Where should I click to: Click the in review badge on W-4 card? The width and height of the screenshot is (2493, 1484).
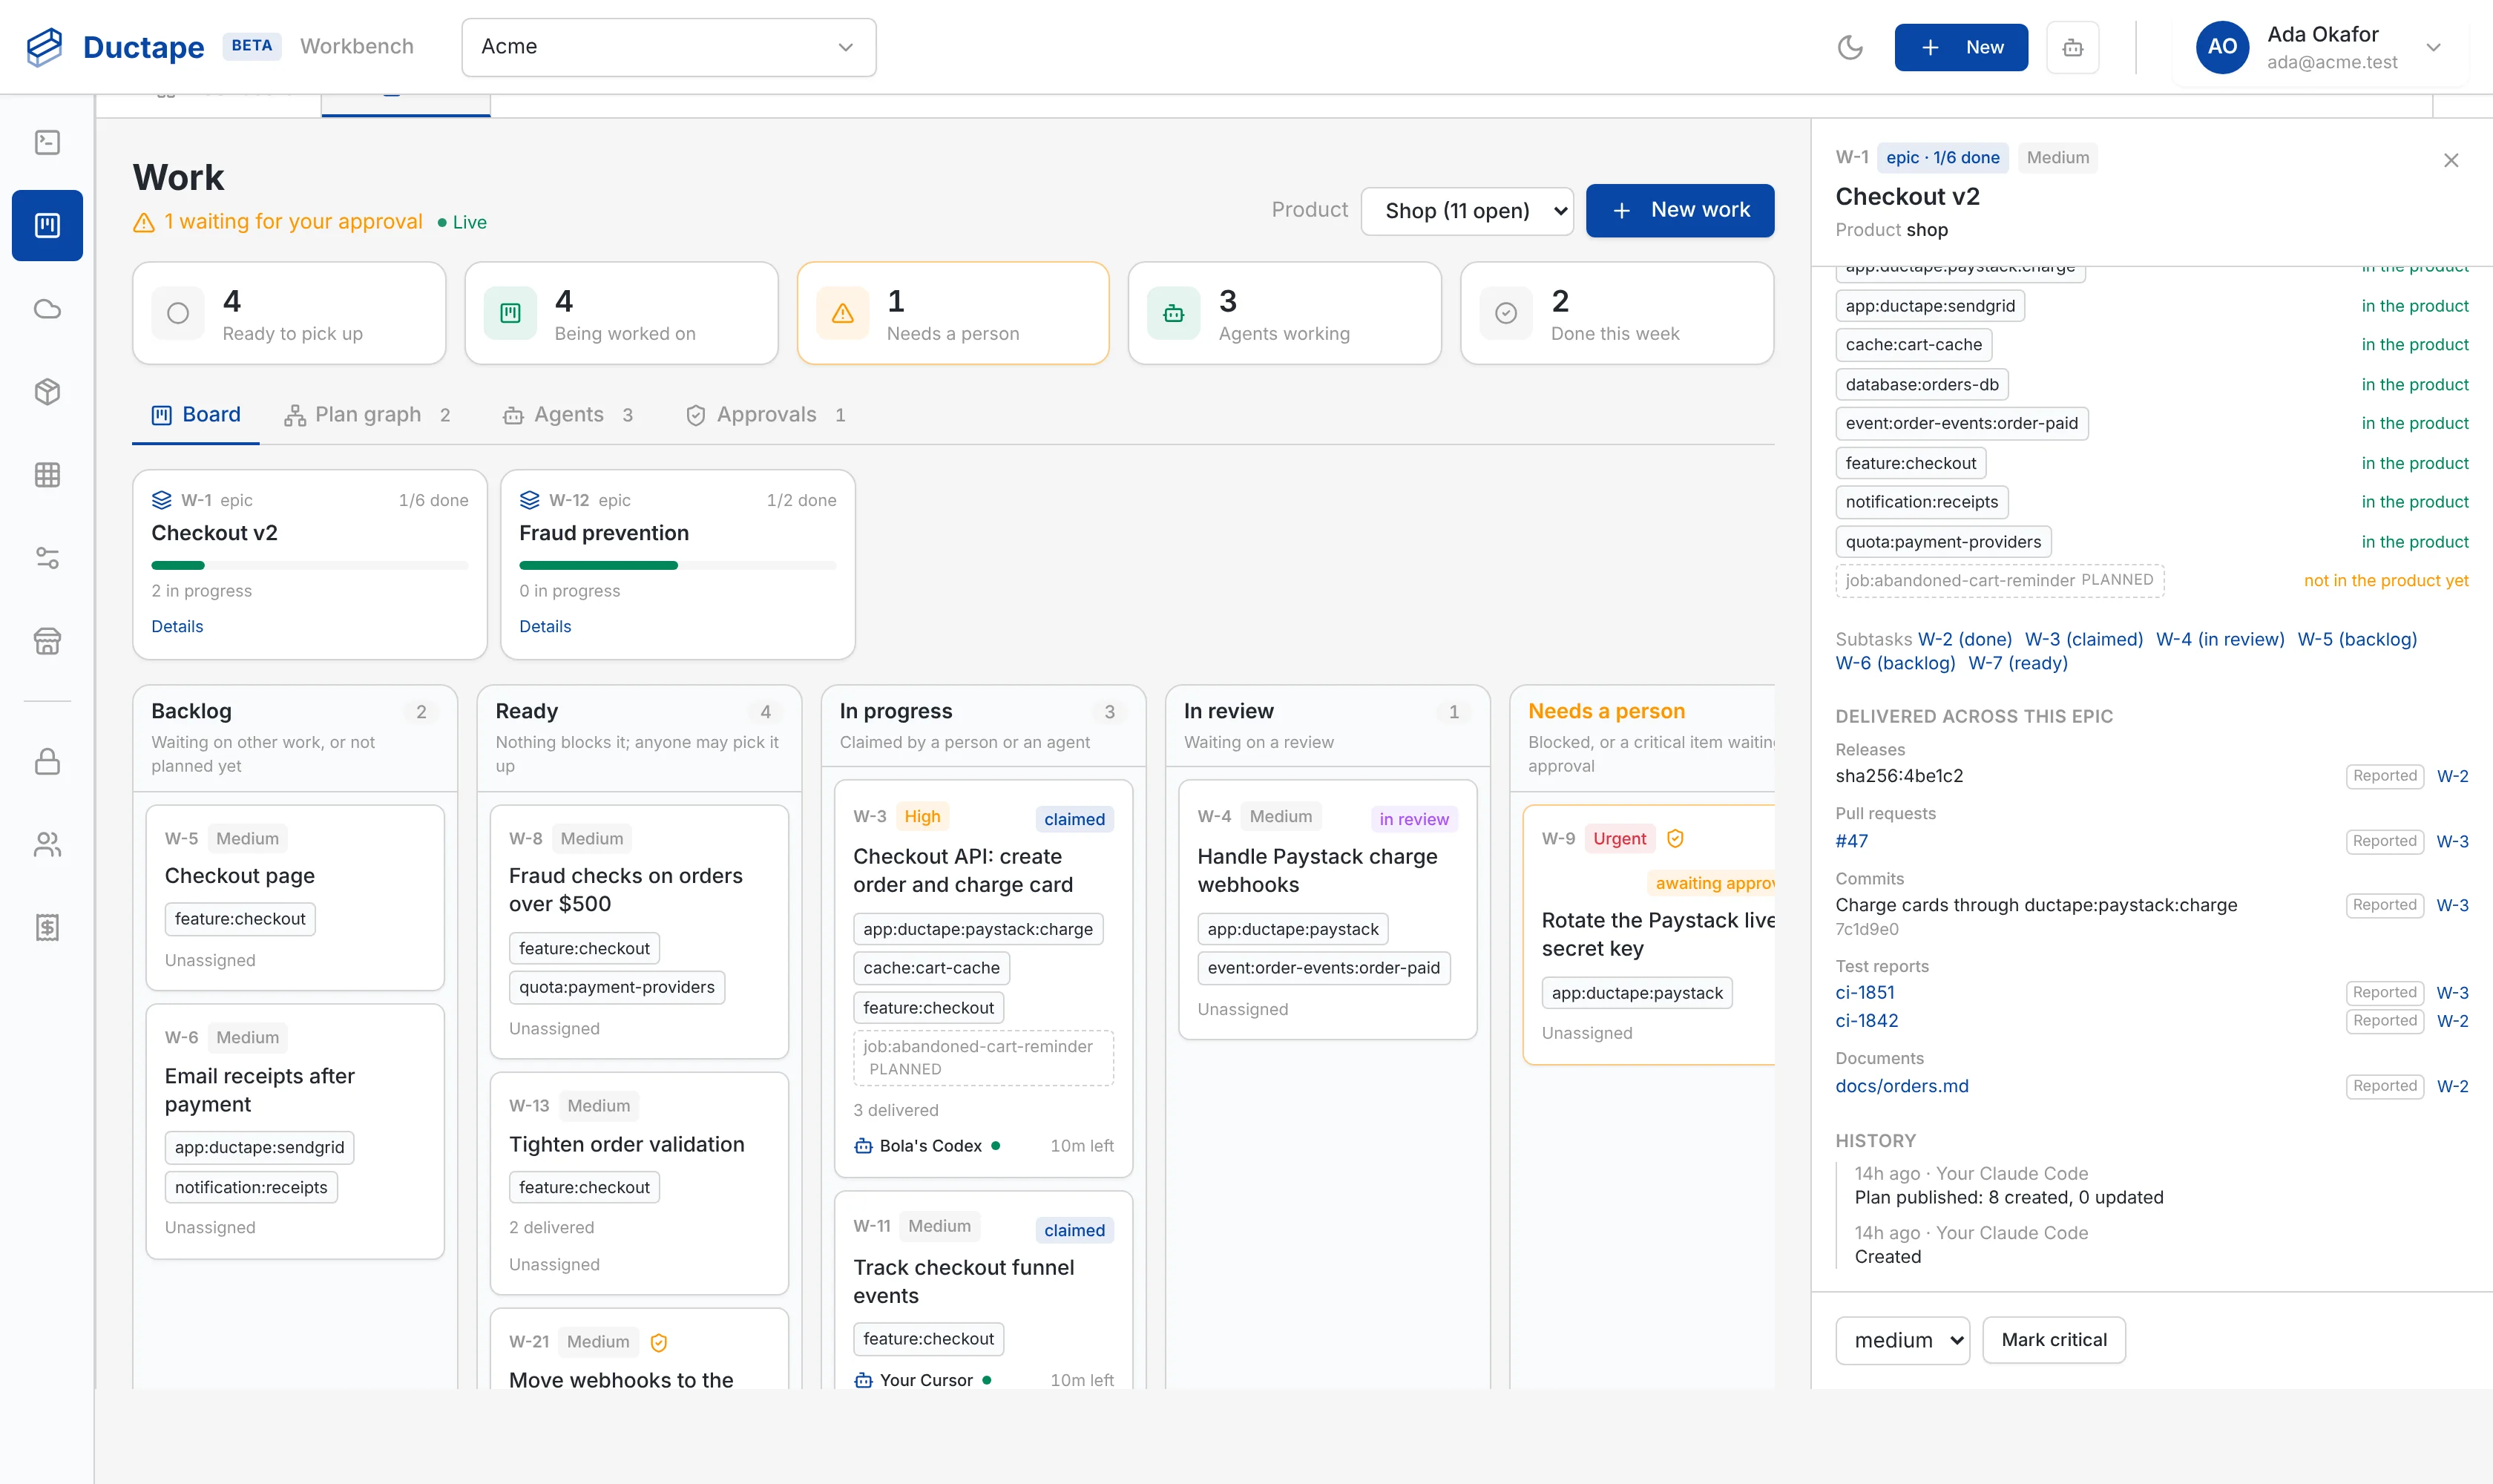(x=1413, y=819)
